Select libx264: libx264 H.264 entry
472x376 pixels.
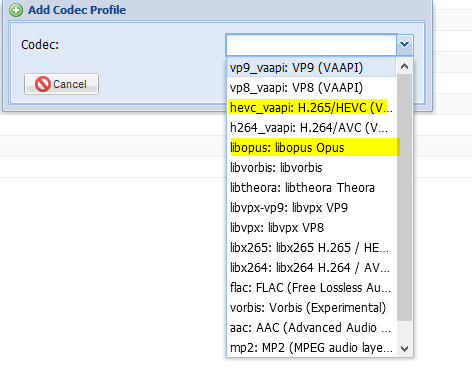(x=312, y=268)
